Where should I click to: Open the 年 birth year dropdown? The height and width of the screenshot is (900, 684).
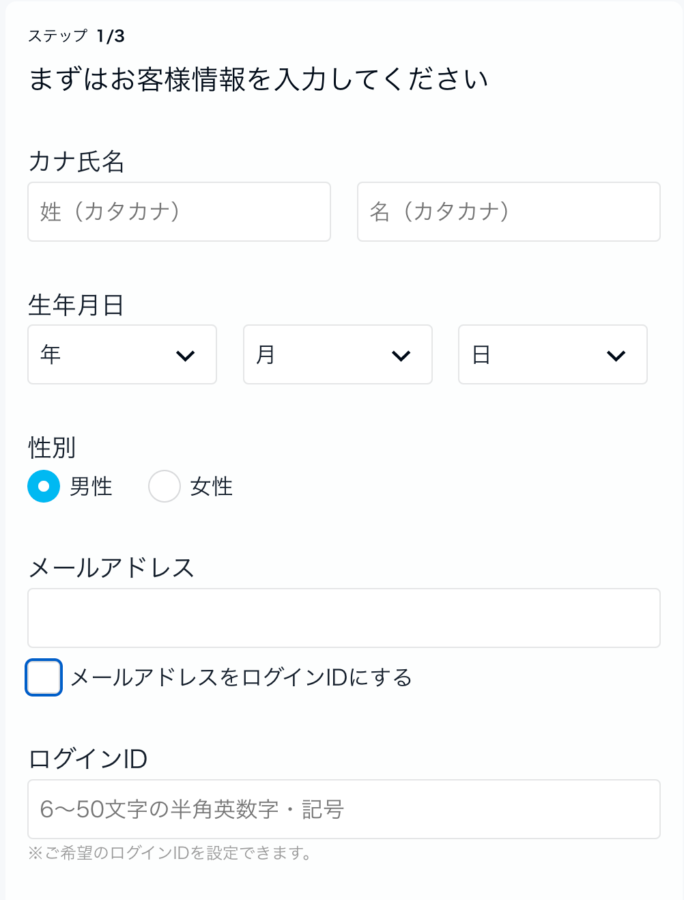[122, 355]
